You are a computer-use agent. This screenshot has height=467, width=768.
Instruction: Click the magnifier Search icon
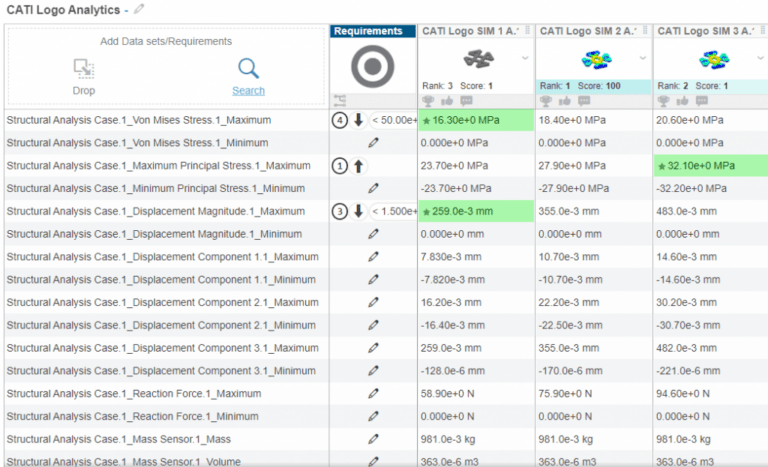click(x=248, y=68)
